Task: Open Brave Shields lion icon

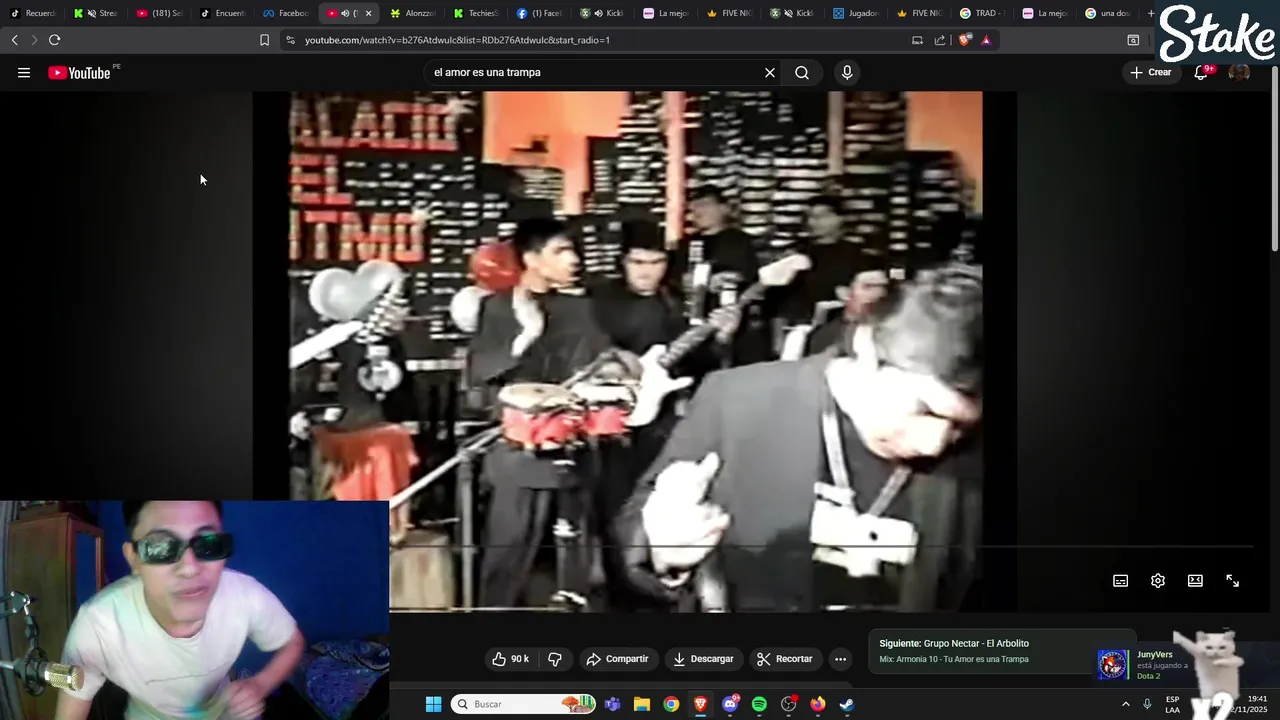Action: click(x=964, y=40)
